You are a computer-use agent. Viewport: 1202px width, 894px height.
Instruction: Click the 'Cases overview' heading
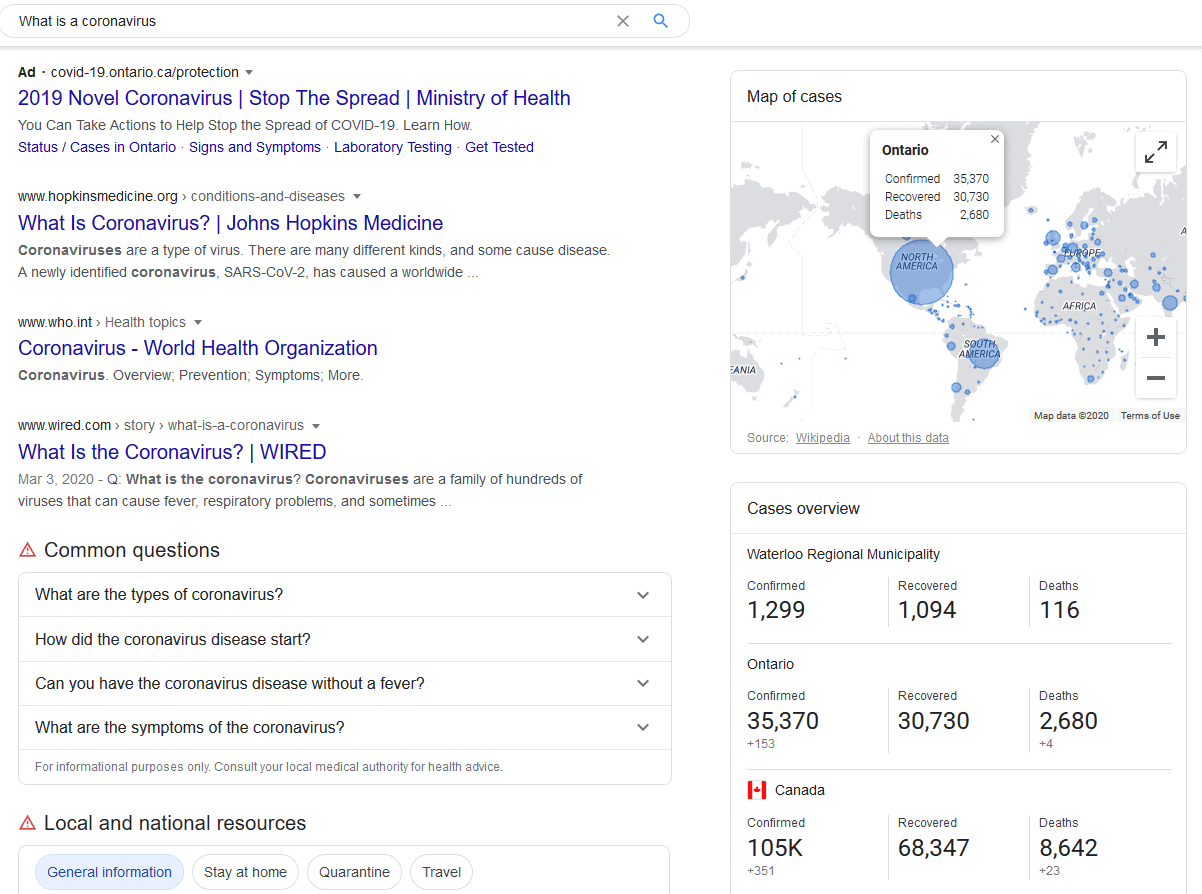803,509
